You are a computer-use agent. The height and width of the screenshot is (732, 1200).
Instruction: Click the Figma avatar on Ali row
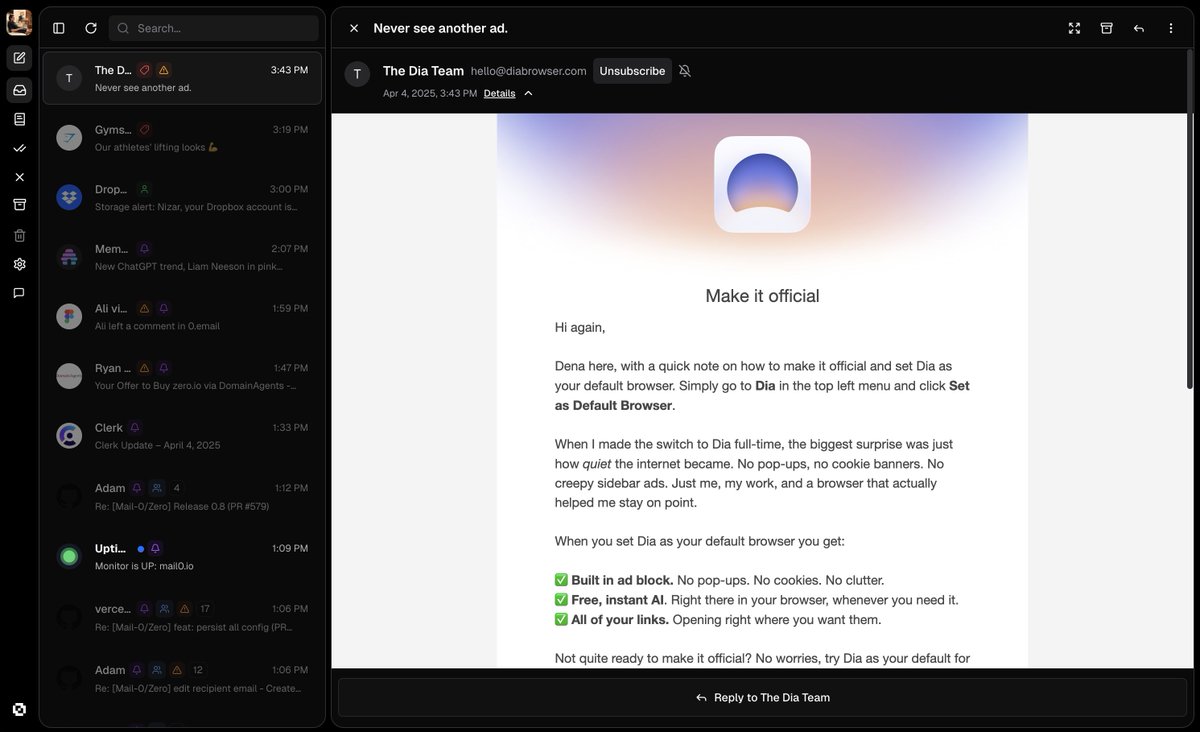pos(69,316)
